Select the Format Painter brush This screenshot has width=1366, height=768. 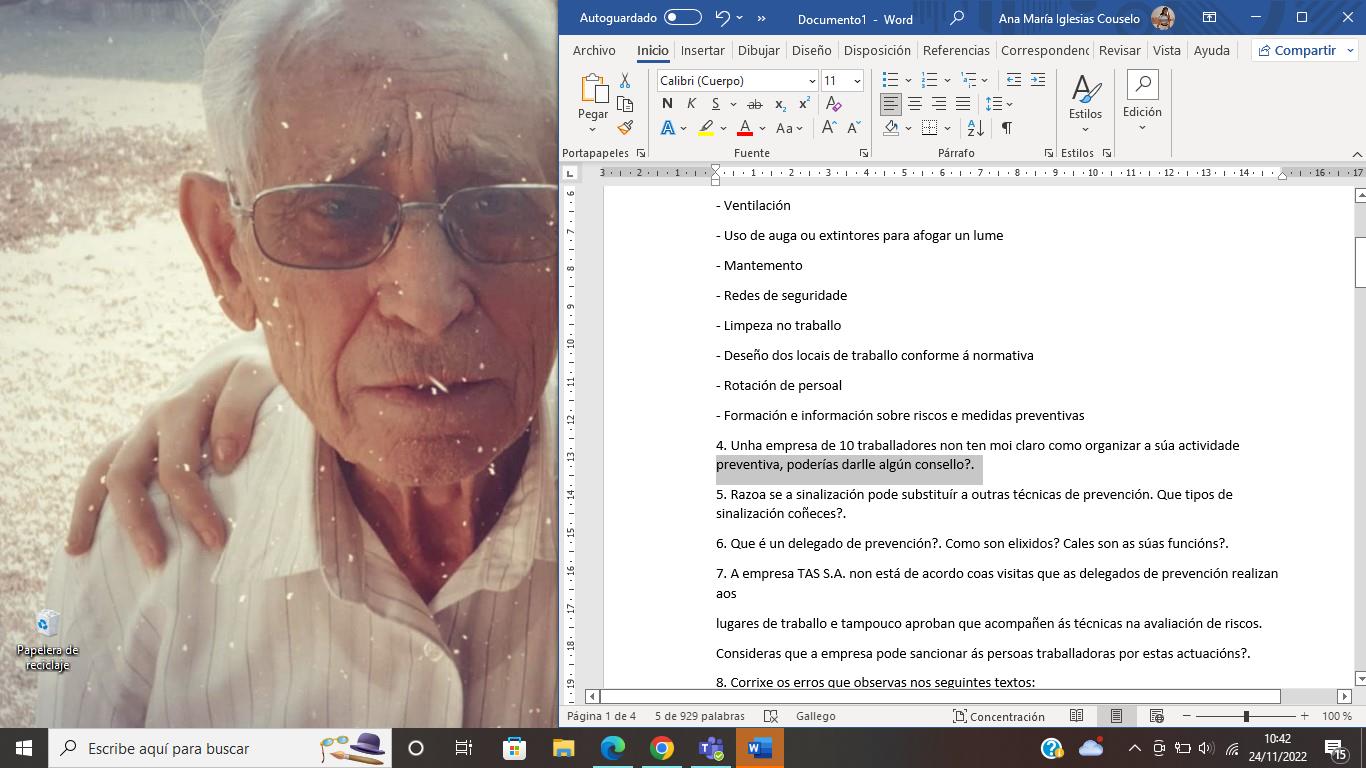pyautogui.click(x=625, y=128)
